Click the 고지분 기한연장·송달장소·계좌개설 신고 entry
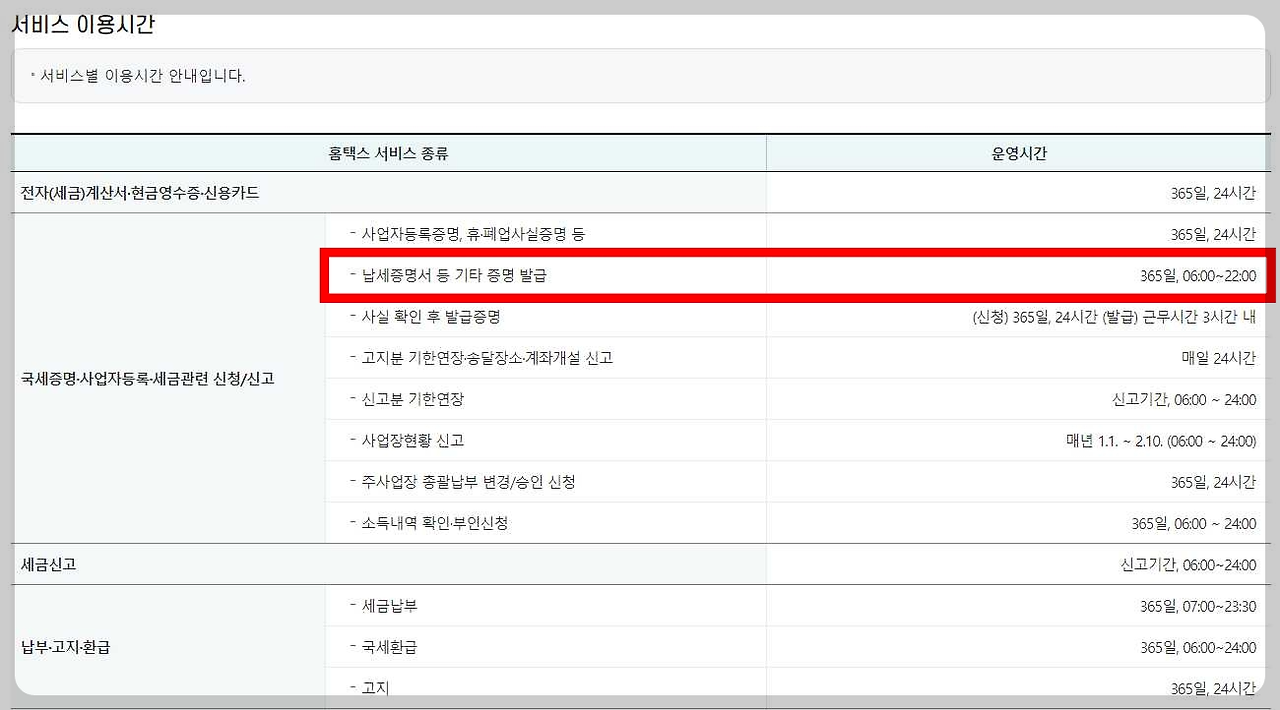The height and width of the screenshot is (710, 1280). pos(492,357)
